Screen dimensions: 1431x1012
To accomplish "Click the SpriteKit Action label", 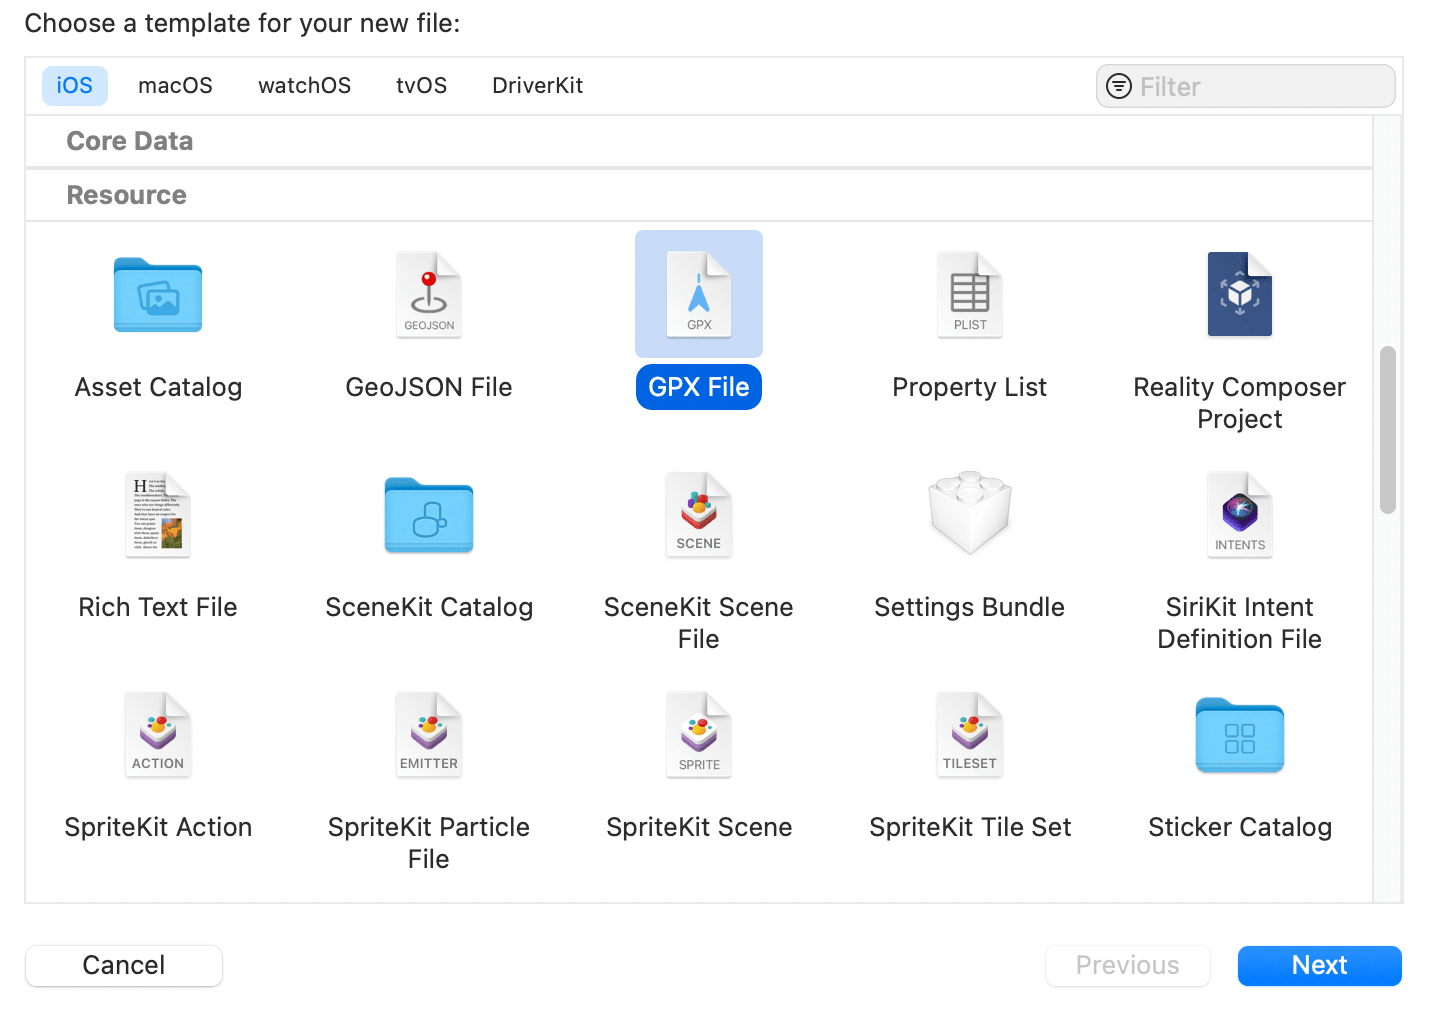I will 158,827.
